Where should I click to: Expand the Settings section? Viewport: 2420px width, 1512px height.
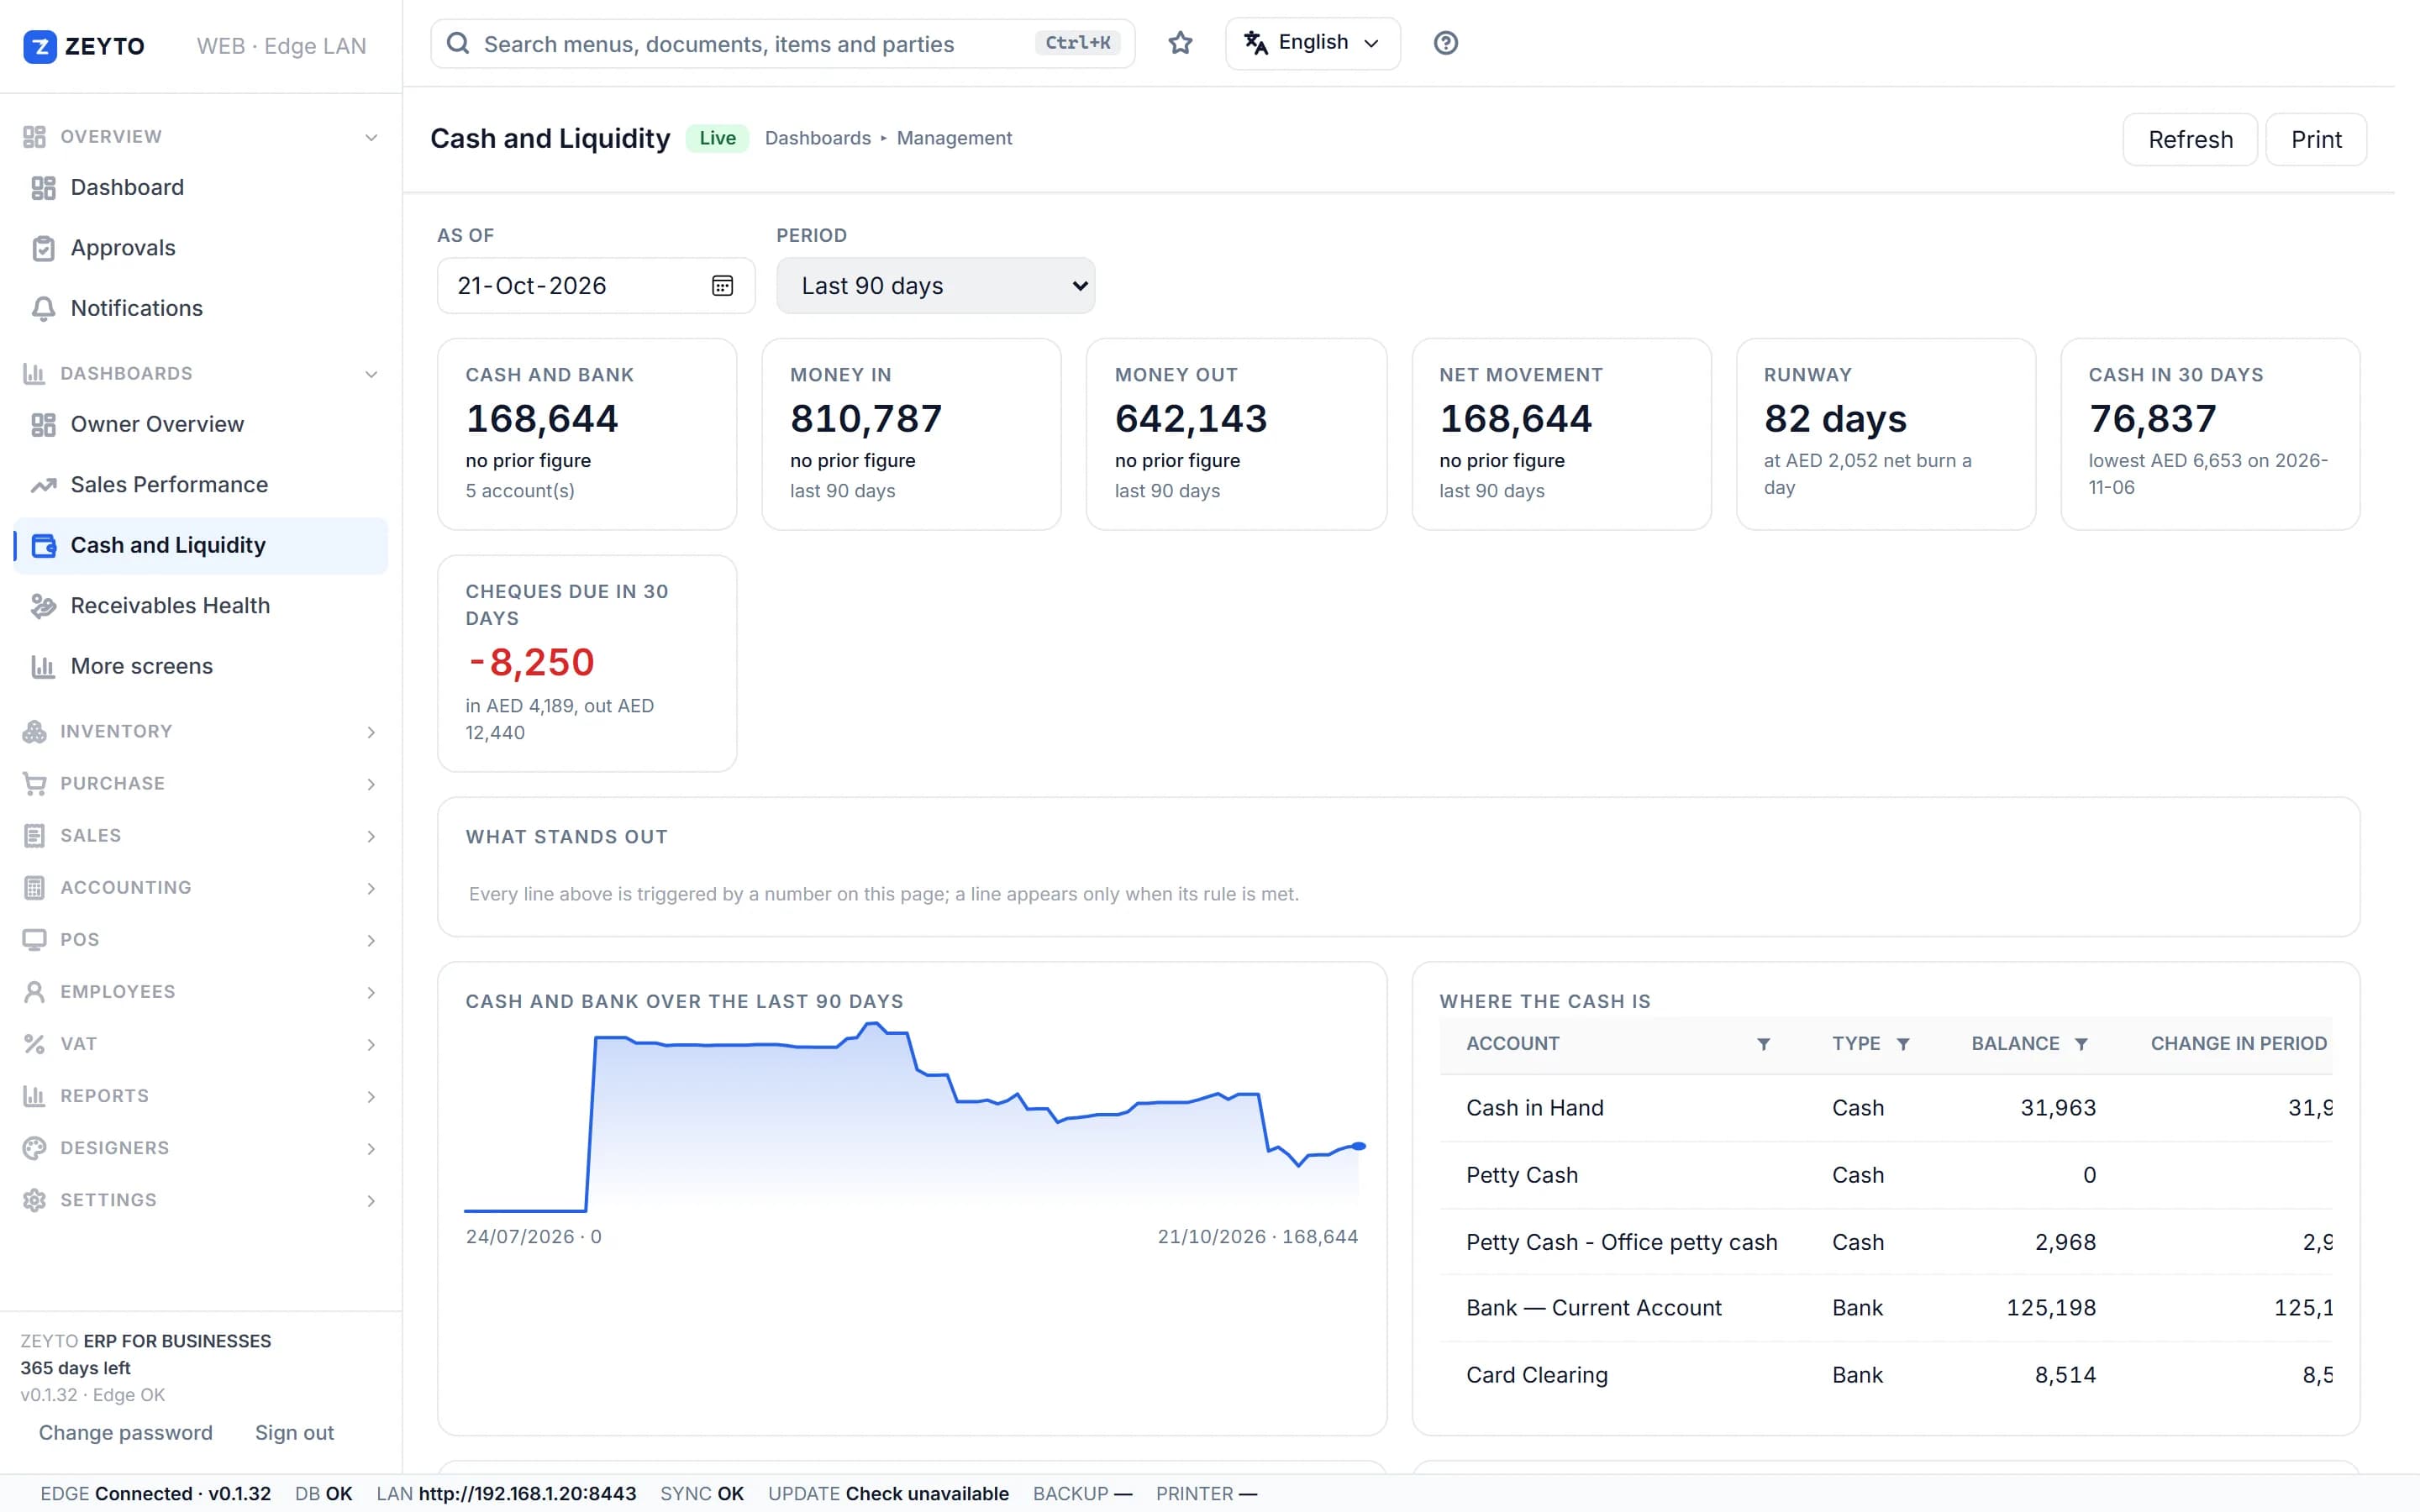pyautogui.click(x=201, y=1200)
